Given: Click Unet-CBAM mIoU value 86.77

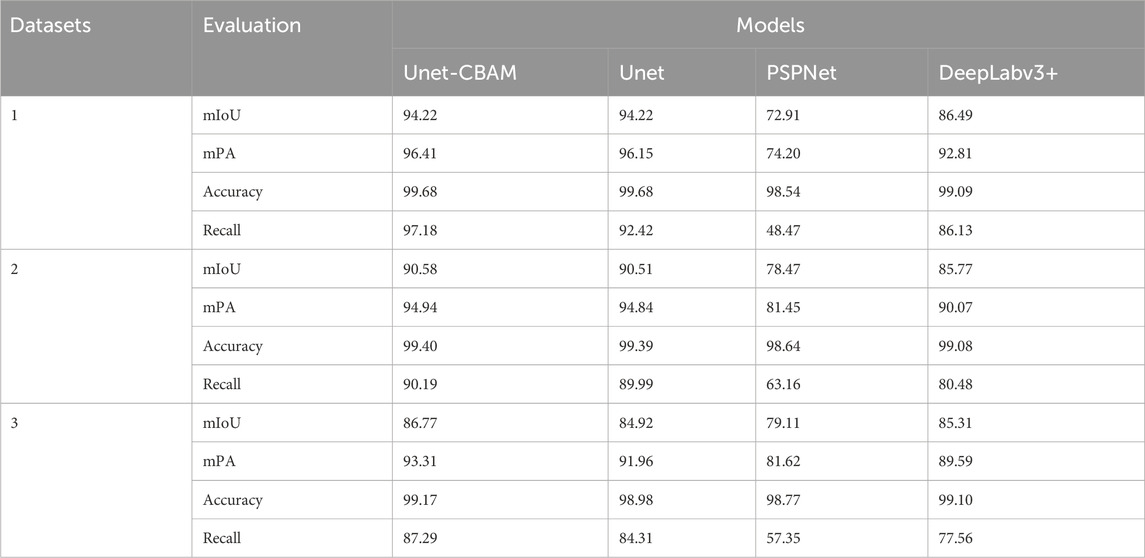Looking at the screenshot, I should pyautogui.click(x=420, y=423).
